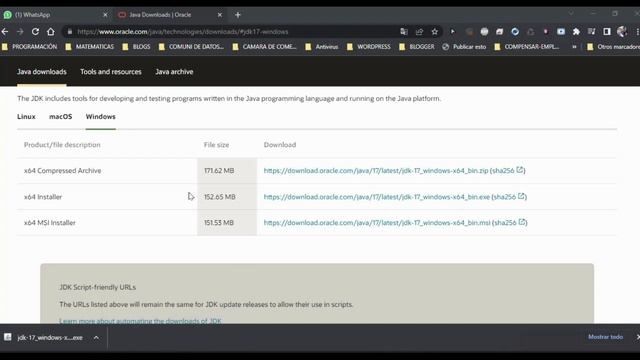Bookmark this page with the star icon

[x=435, y=31]
